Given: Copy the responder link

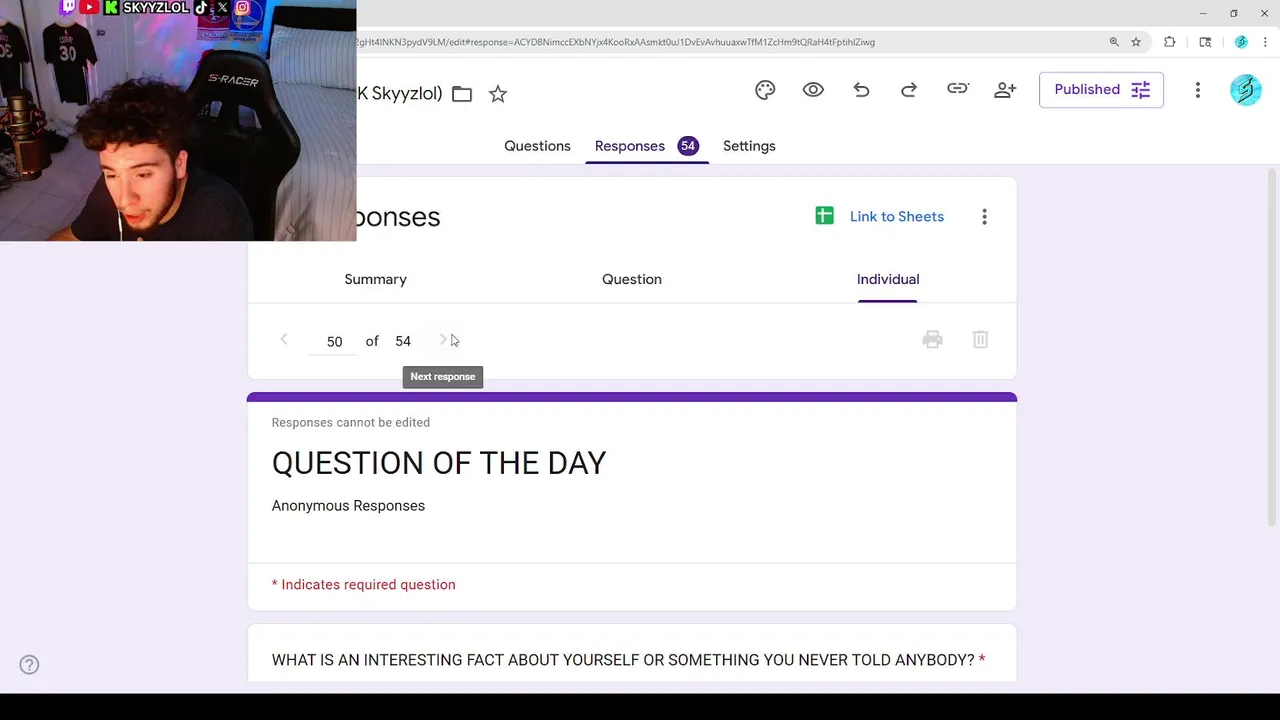Looking at the screenshot, I should tap(957, 90).
